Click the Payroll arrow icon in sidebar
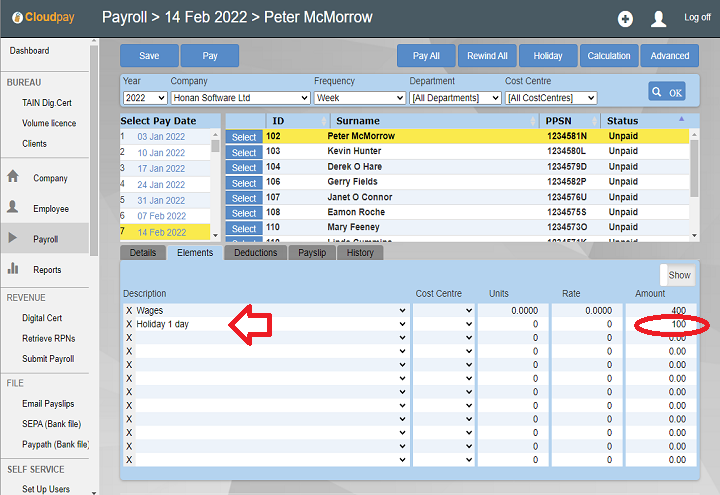The height and width of the screenshot is (495, 720). coord(13,239)
